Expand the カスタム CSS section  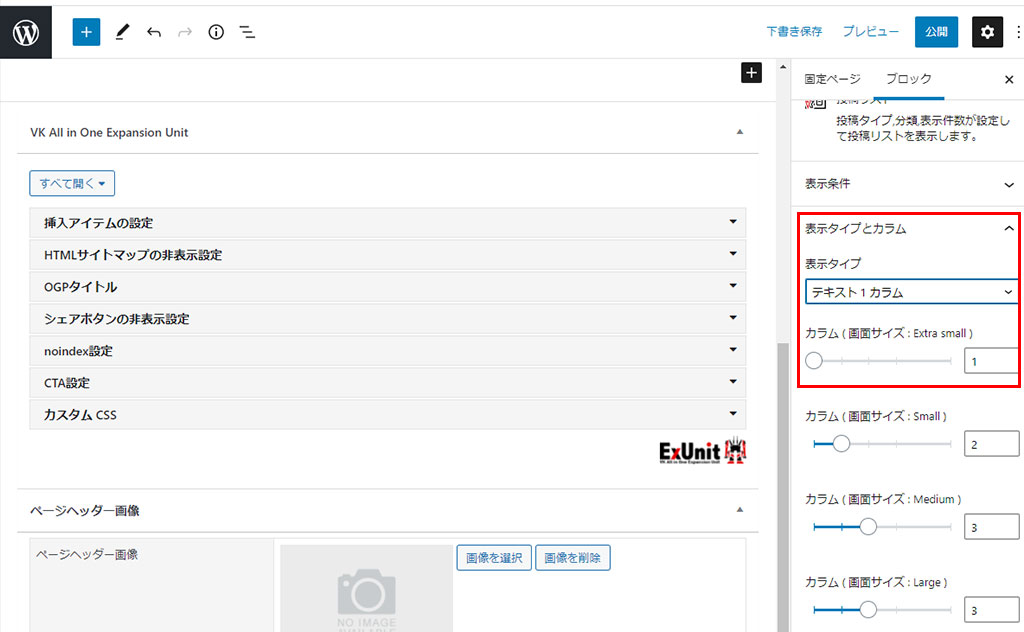click(x=388, y=415)
